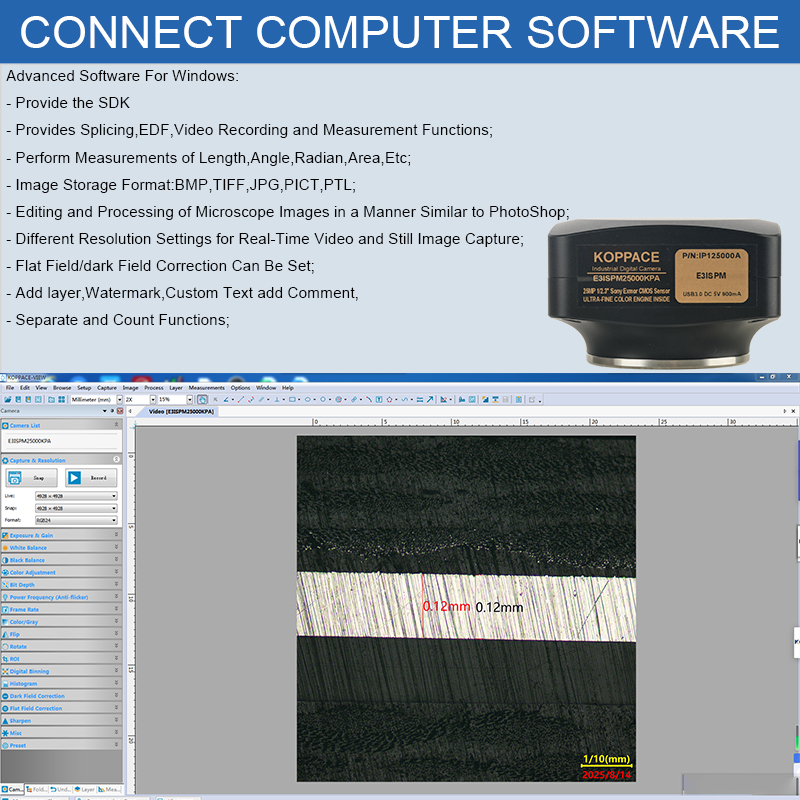Click the White Balance panel icon

[5, 548]
